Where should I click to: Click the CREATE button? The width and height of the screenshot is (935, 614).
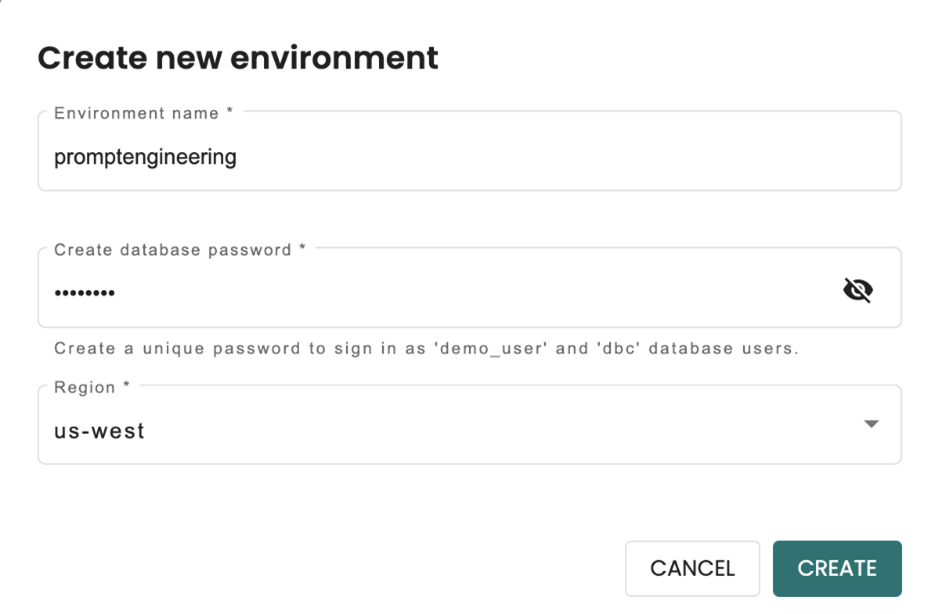pos(837,568)
